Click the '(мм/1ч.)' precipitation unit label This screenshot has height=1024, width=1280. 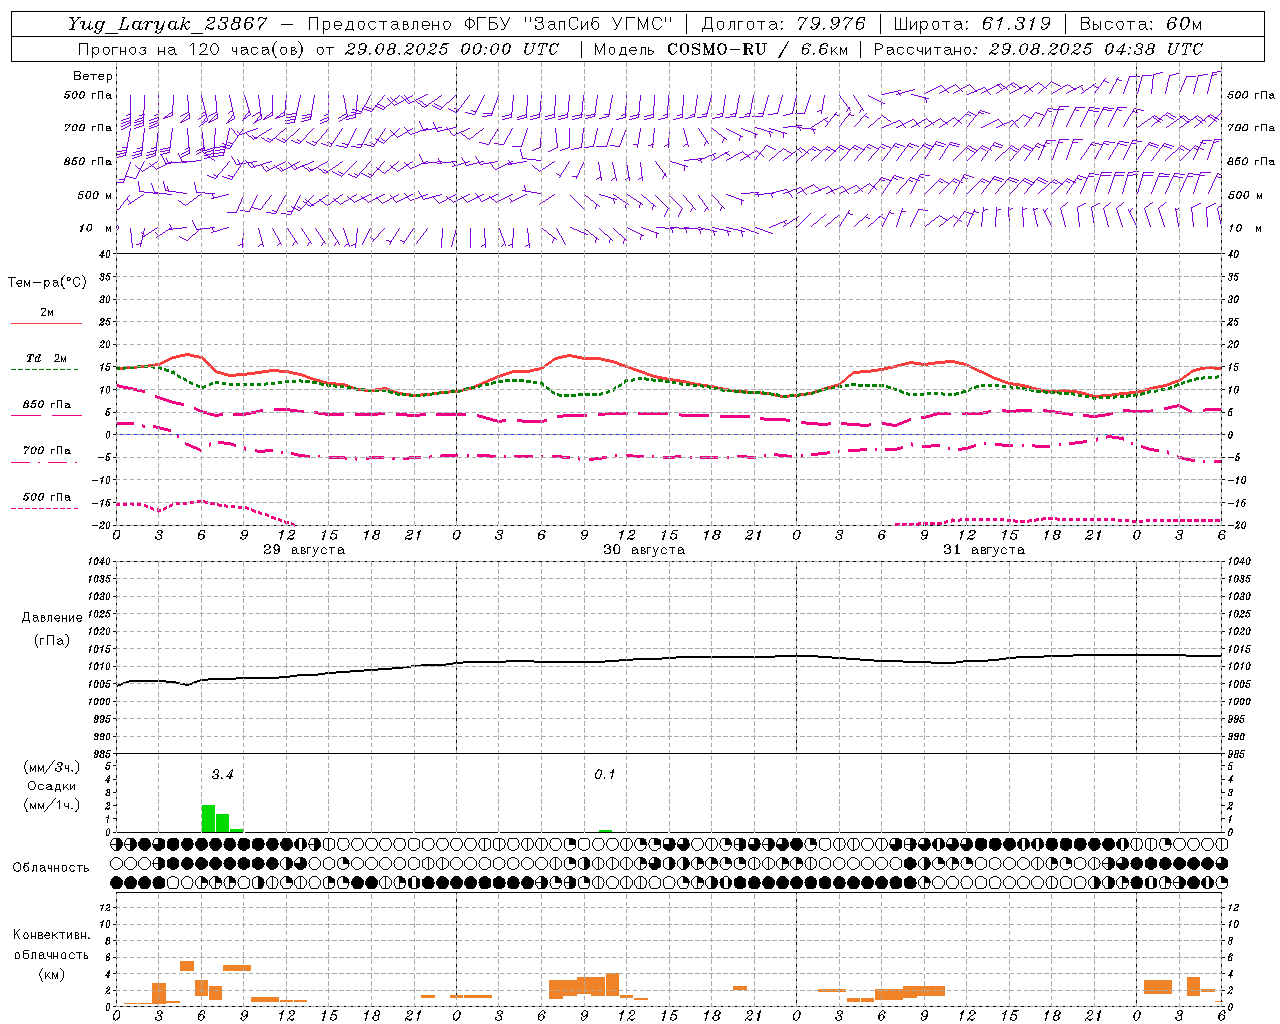pos(52,805)
